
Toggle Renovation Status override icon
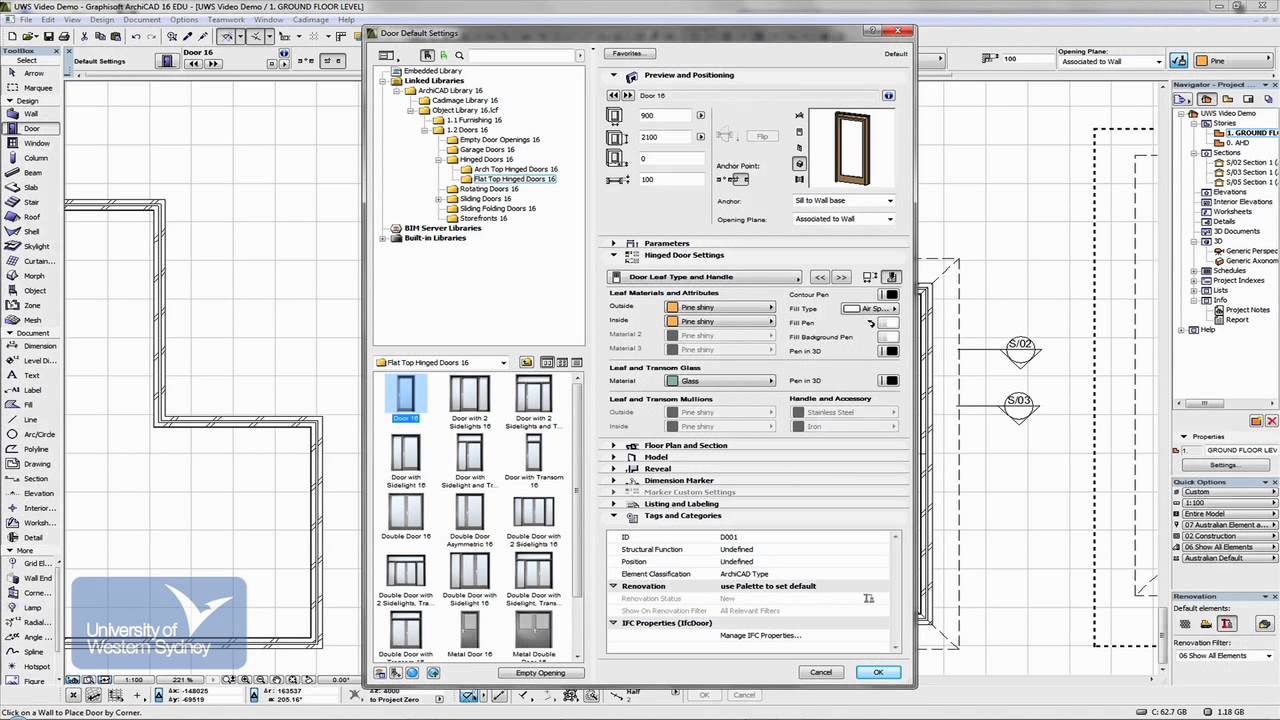868,598
